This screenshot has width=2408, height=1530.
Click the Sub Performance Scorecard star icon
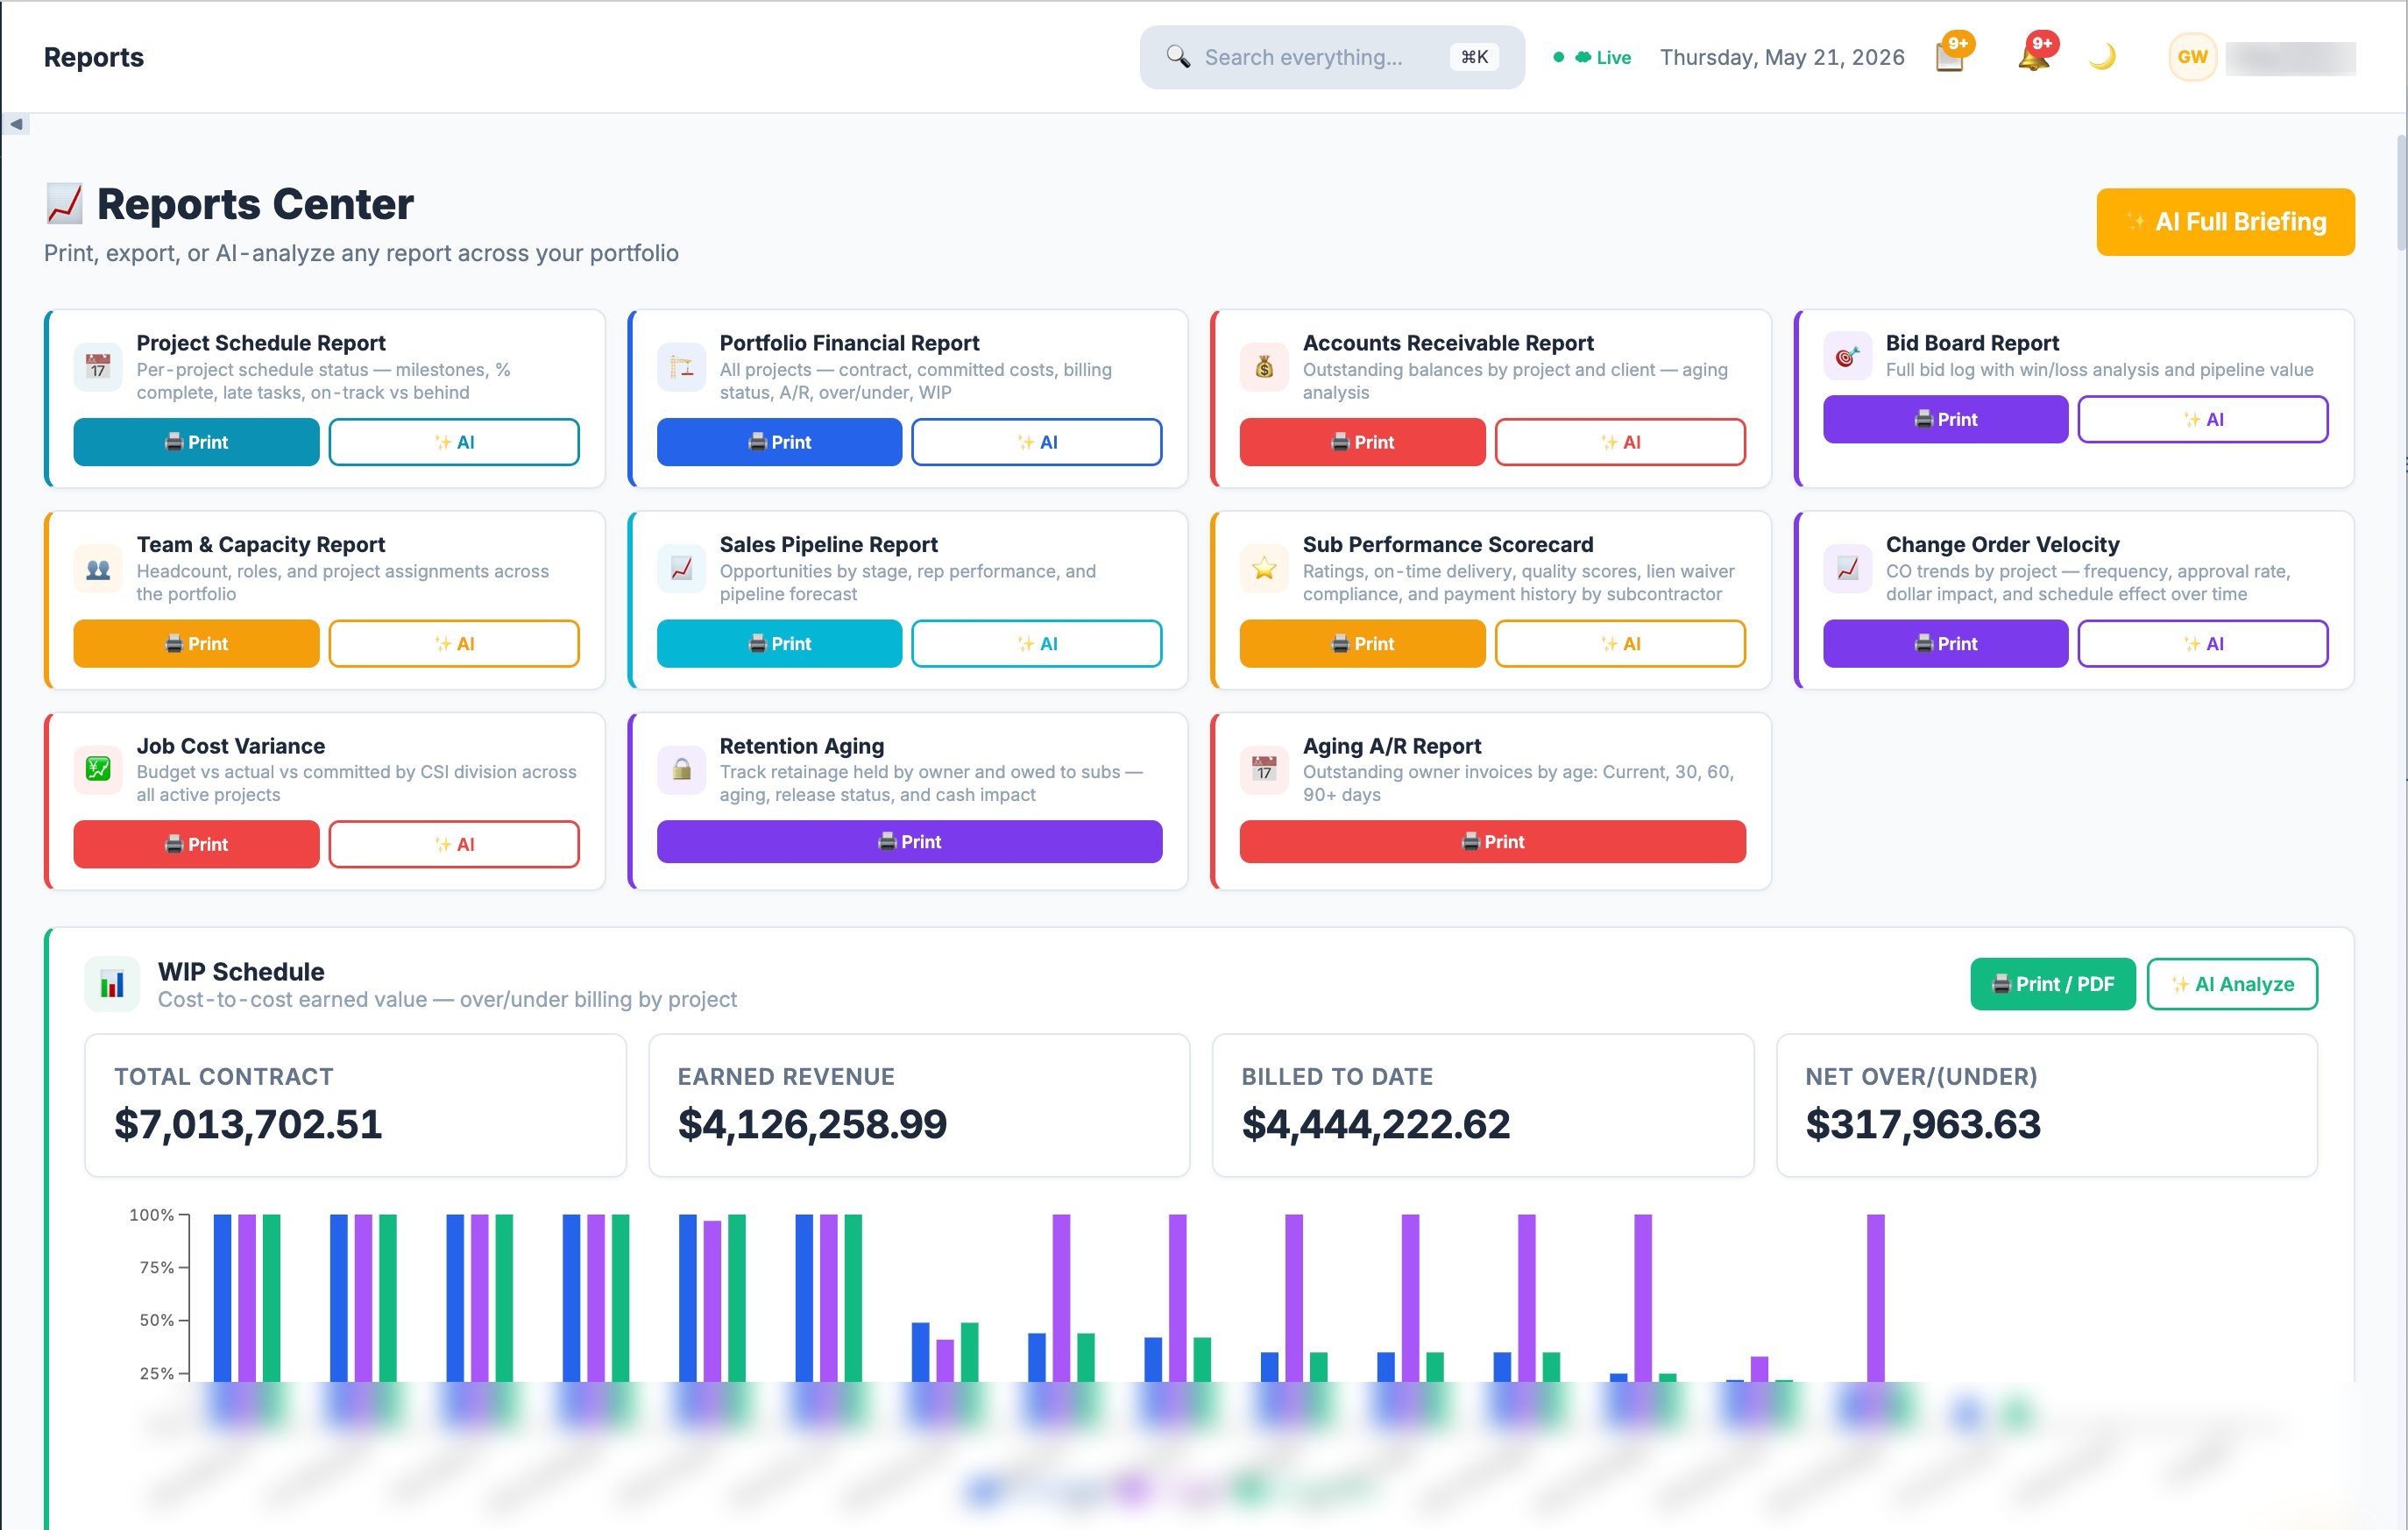point(1264,569)
